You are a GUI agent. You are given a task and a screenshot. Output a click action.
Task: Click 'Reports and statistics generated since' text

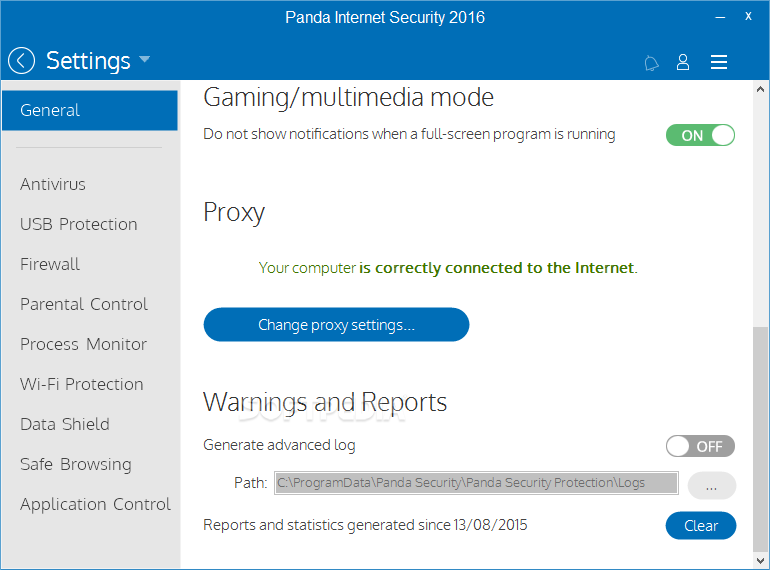[x=365, y=525]
